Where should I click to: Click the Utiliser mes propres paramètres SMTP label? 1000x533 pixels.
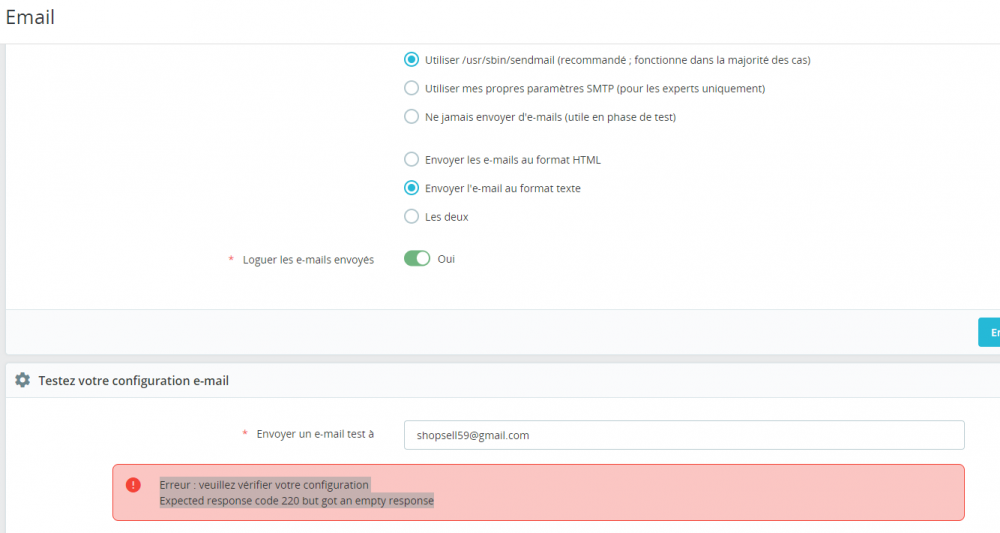[x=595, y=89]
